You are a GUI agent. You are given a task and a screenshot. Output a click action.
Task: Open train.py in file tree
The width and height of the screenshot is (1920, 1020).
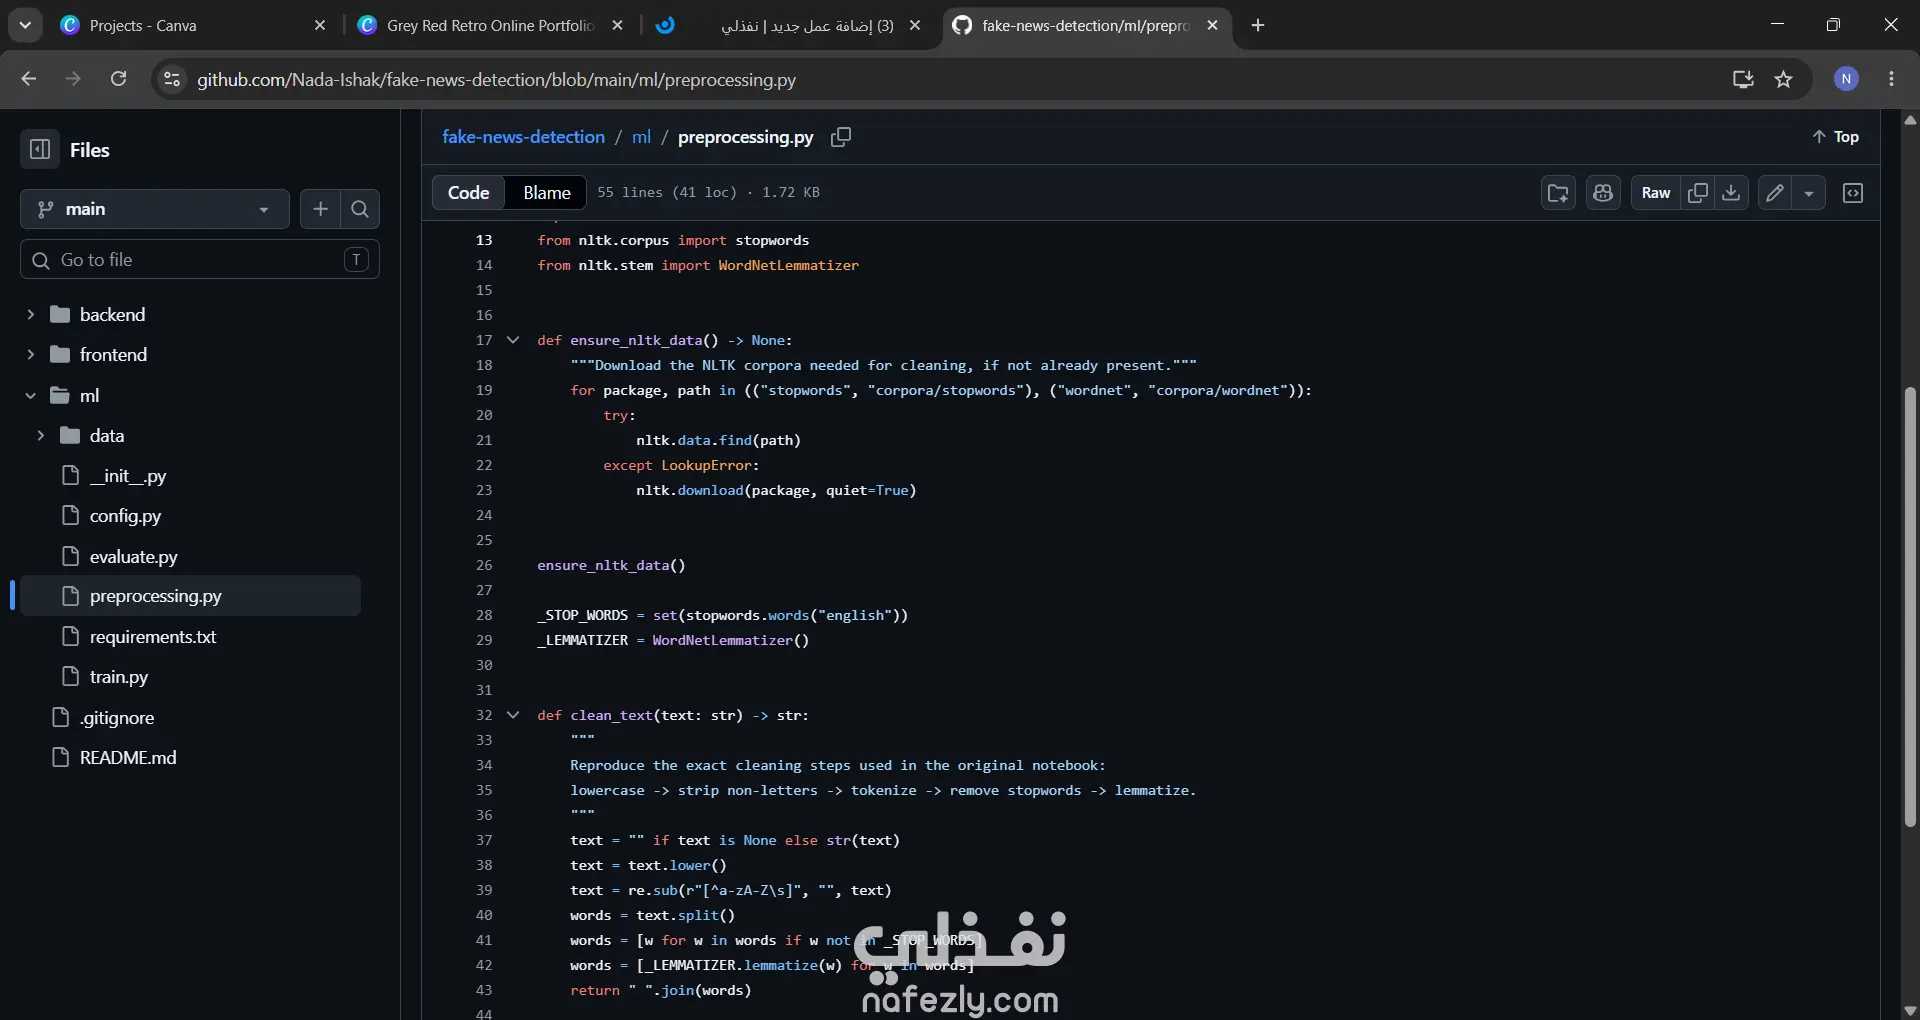(118, 677)
